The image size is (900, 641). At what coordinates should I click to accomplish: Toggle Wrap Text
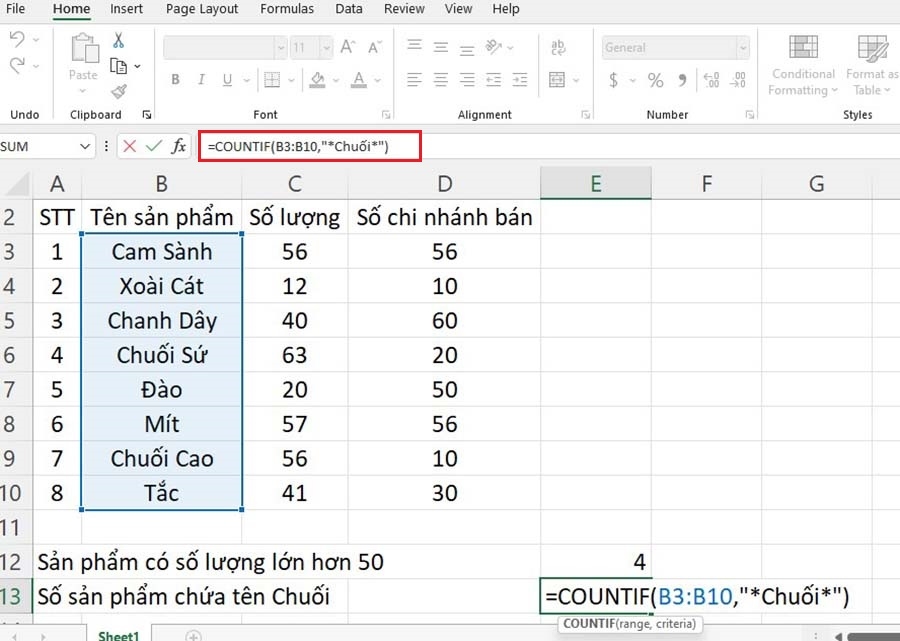click(558, 47)
